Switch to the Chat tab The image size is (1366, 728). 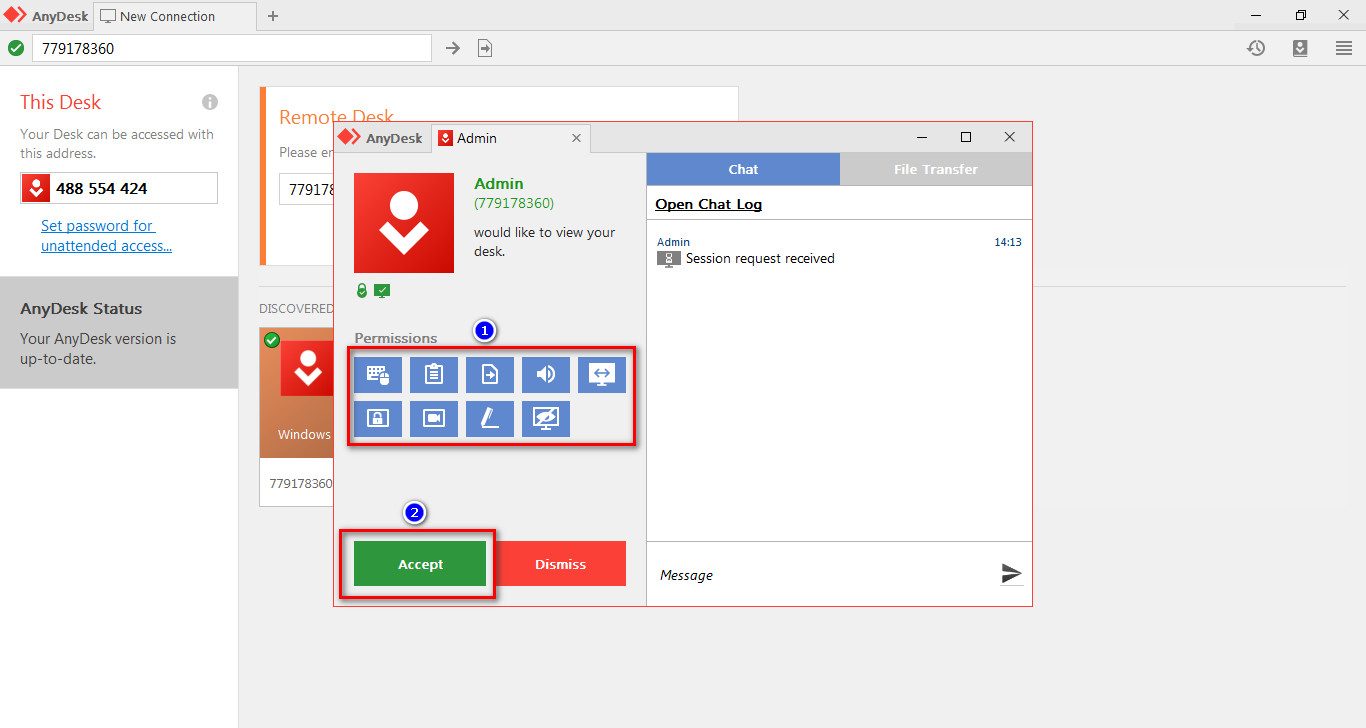(x=743, y=169)
